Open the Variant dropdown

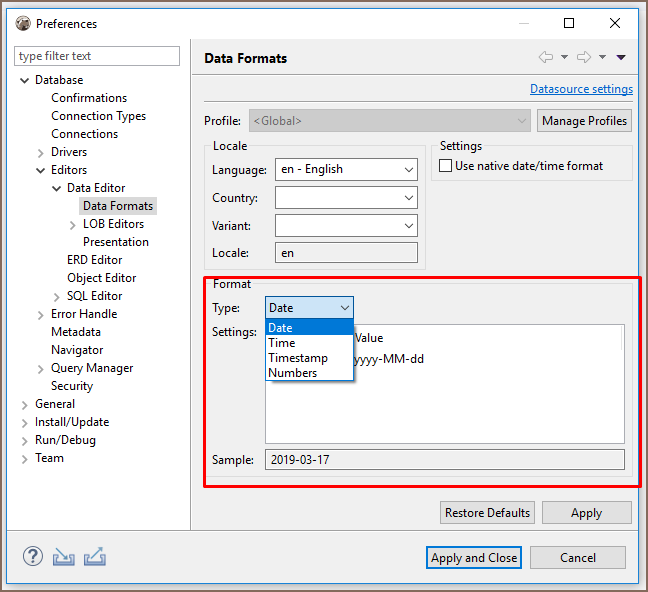click(346, 226)
